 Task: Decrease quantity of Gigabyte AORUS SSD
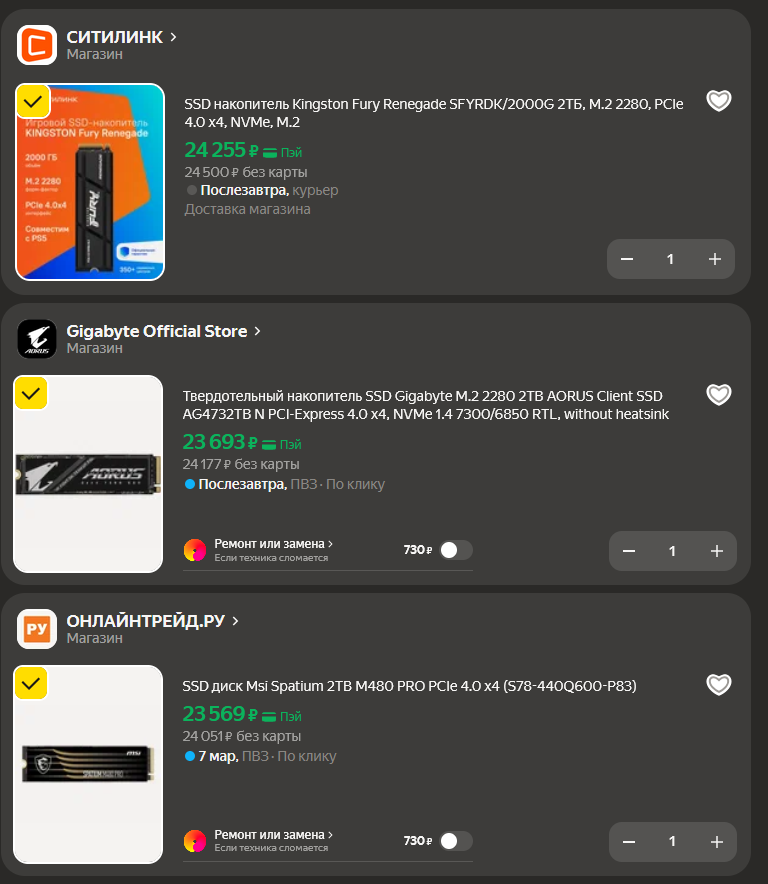pyautogui.click(x=629, y=551)
